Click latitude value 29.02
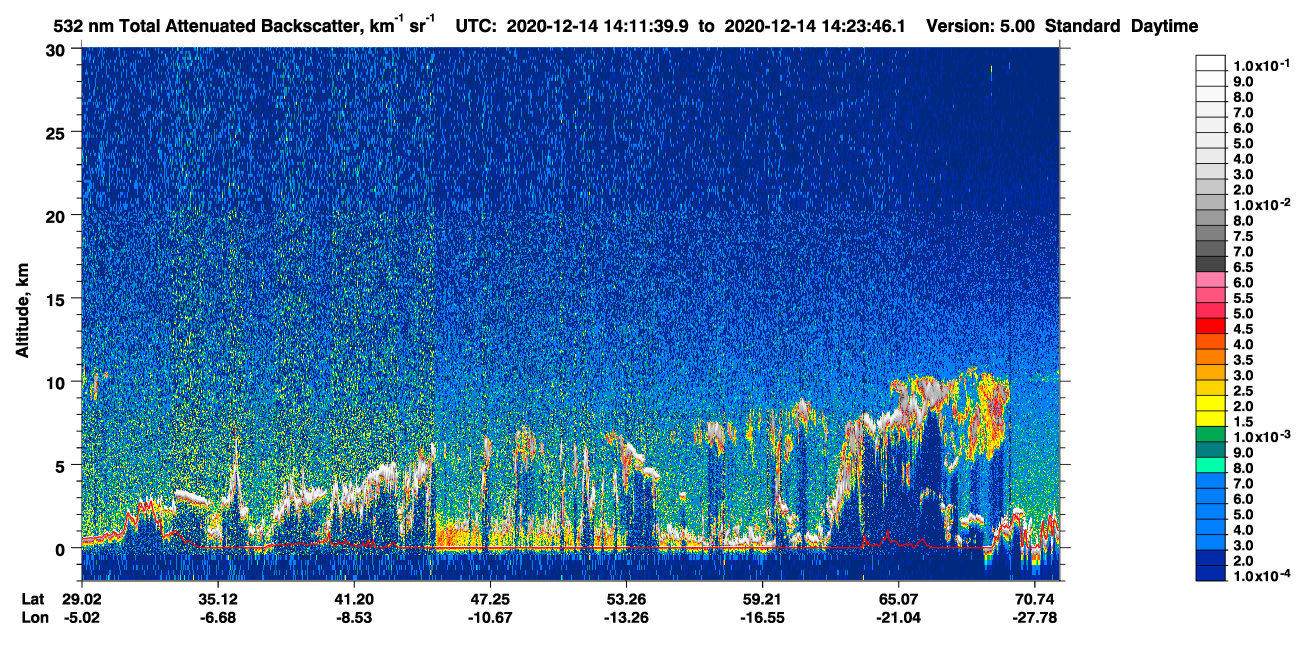Viewport: 1300px width, 667px height. 82,599
